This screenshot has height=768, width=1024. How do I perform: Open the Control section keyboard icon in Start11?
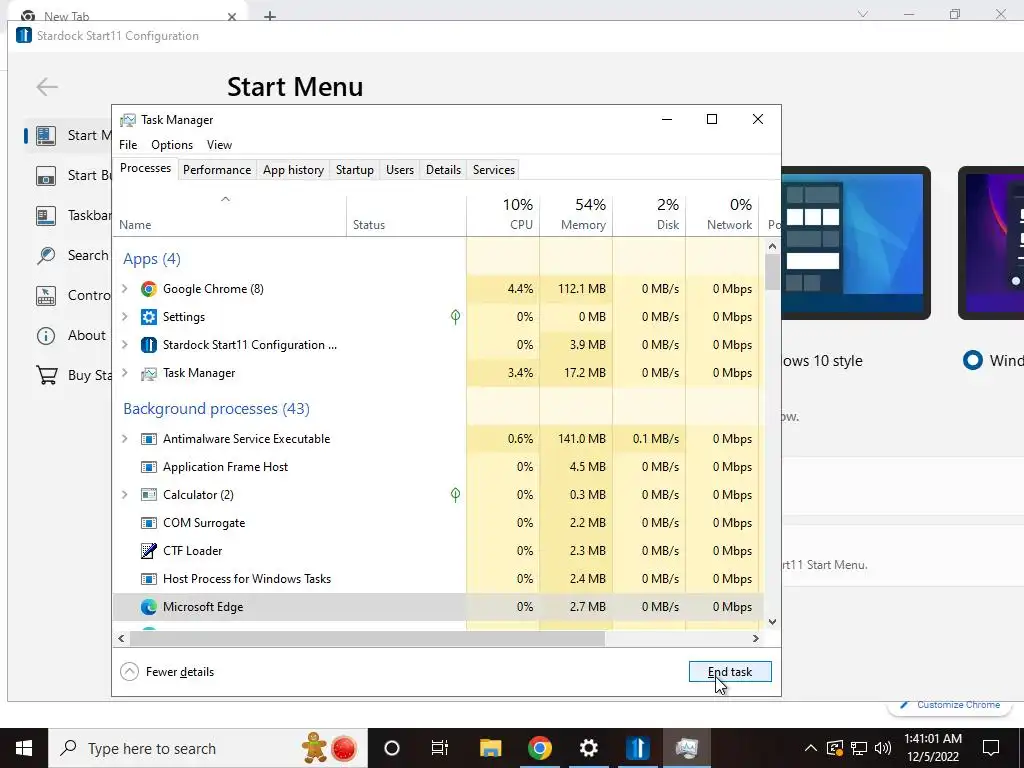click(46, 295)
